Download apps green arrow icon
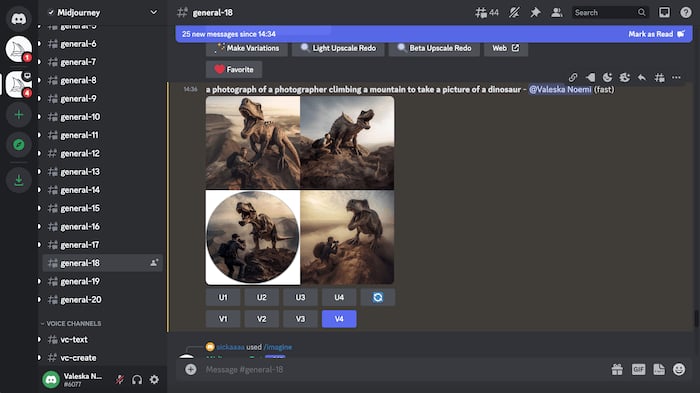Viewport: 700px width, 393px height. pos(18,180)
